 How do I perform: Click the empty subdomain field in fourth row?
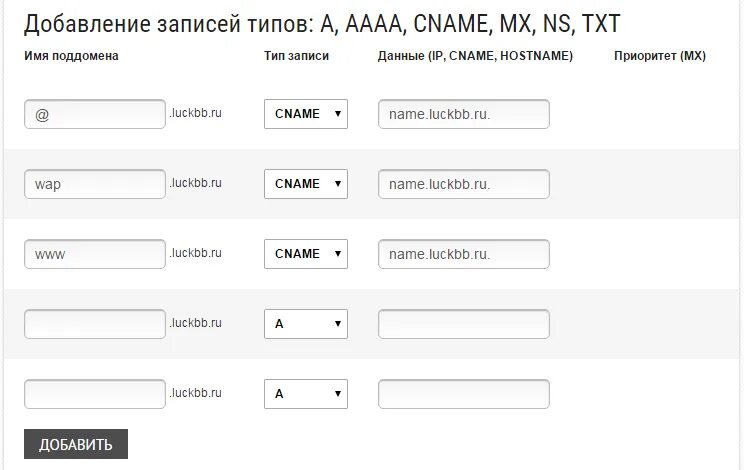(95, 324)
